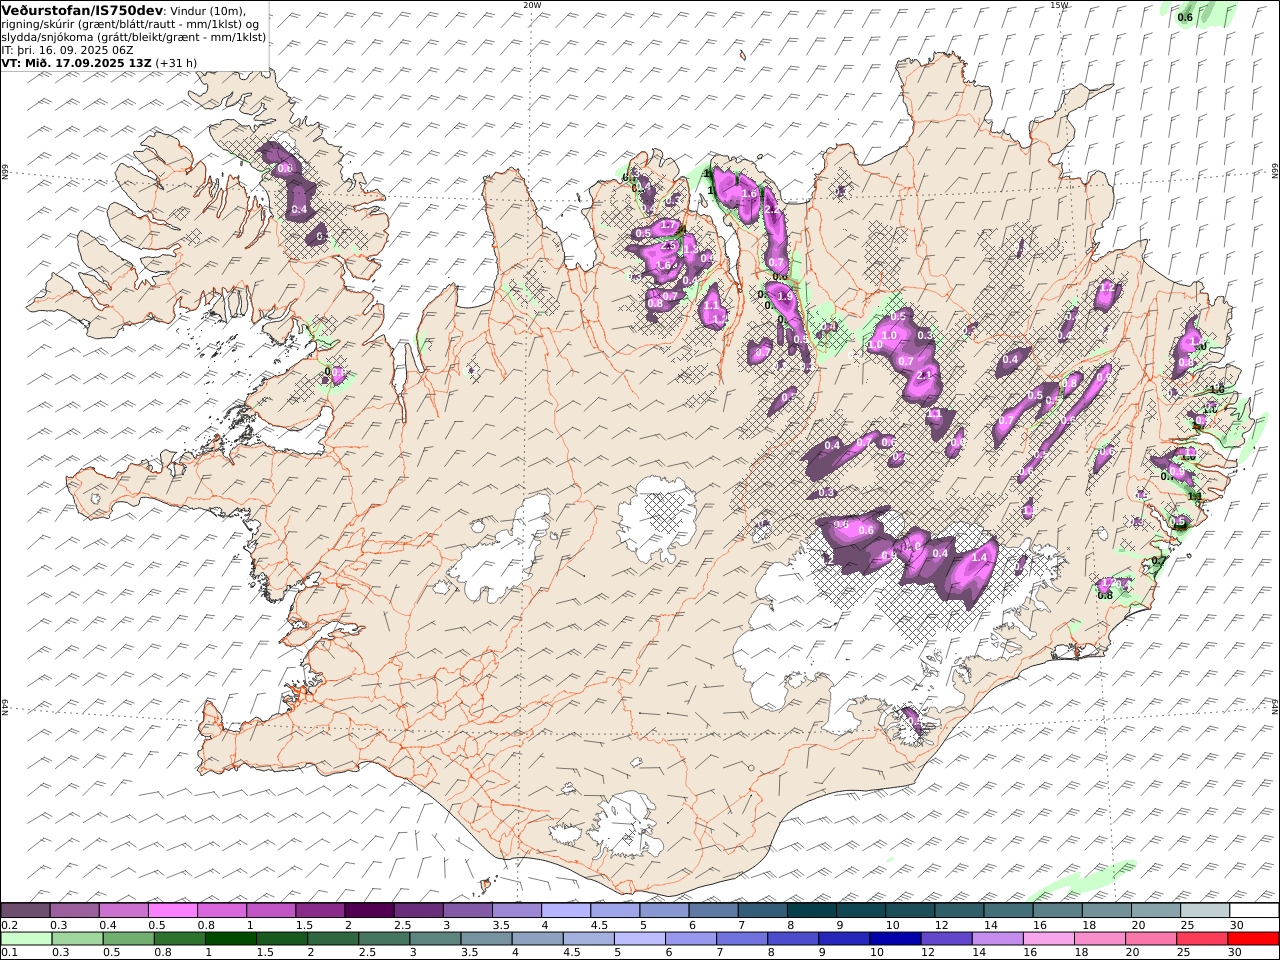Select the bright red swatch after 30 in lower legend

1254,939
